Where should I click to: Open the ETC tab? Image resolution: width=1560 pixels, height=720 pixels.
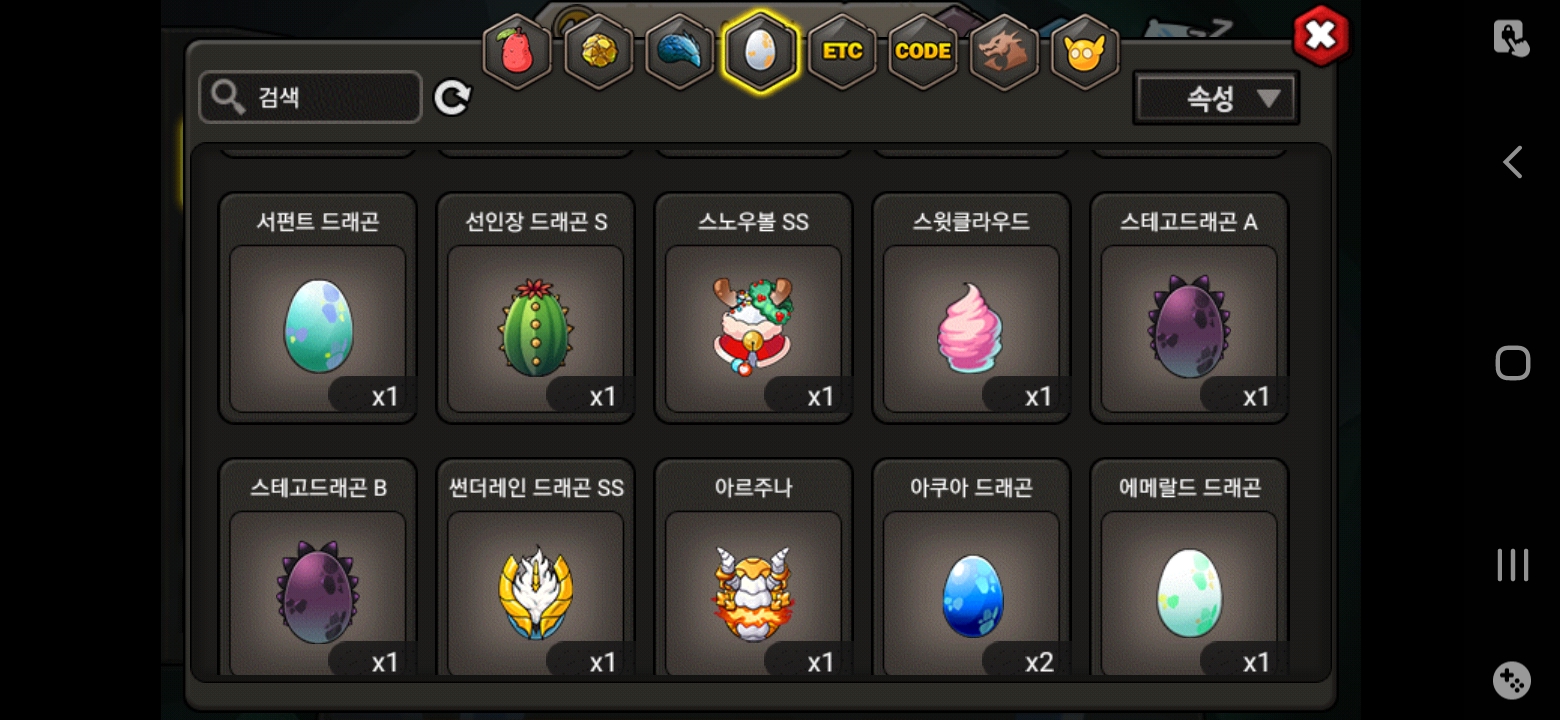tap(842, 52)
